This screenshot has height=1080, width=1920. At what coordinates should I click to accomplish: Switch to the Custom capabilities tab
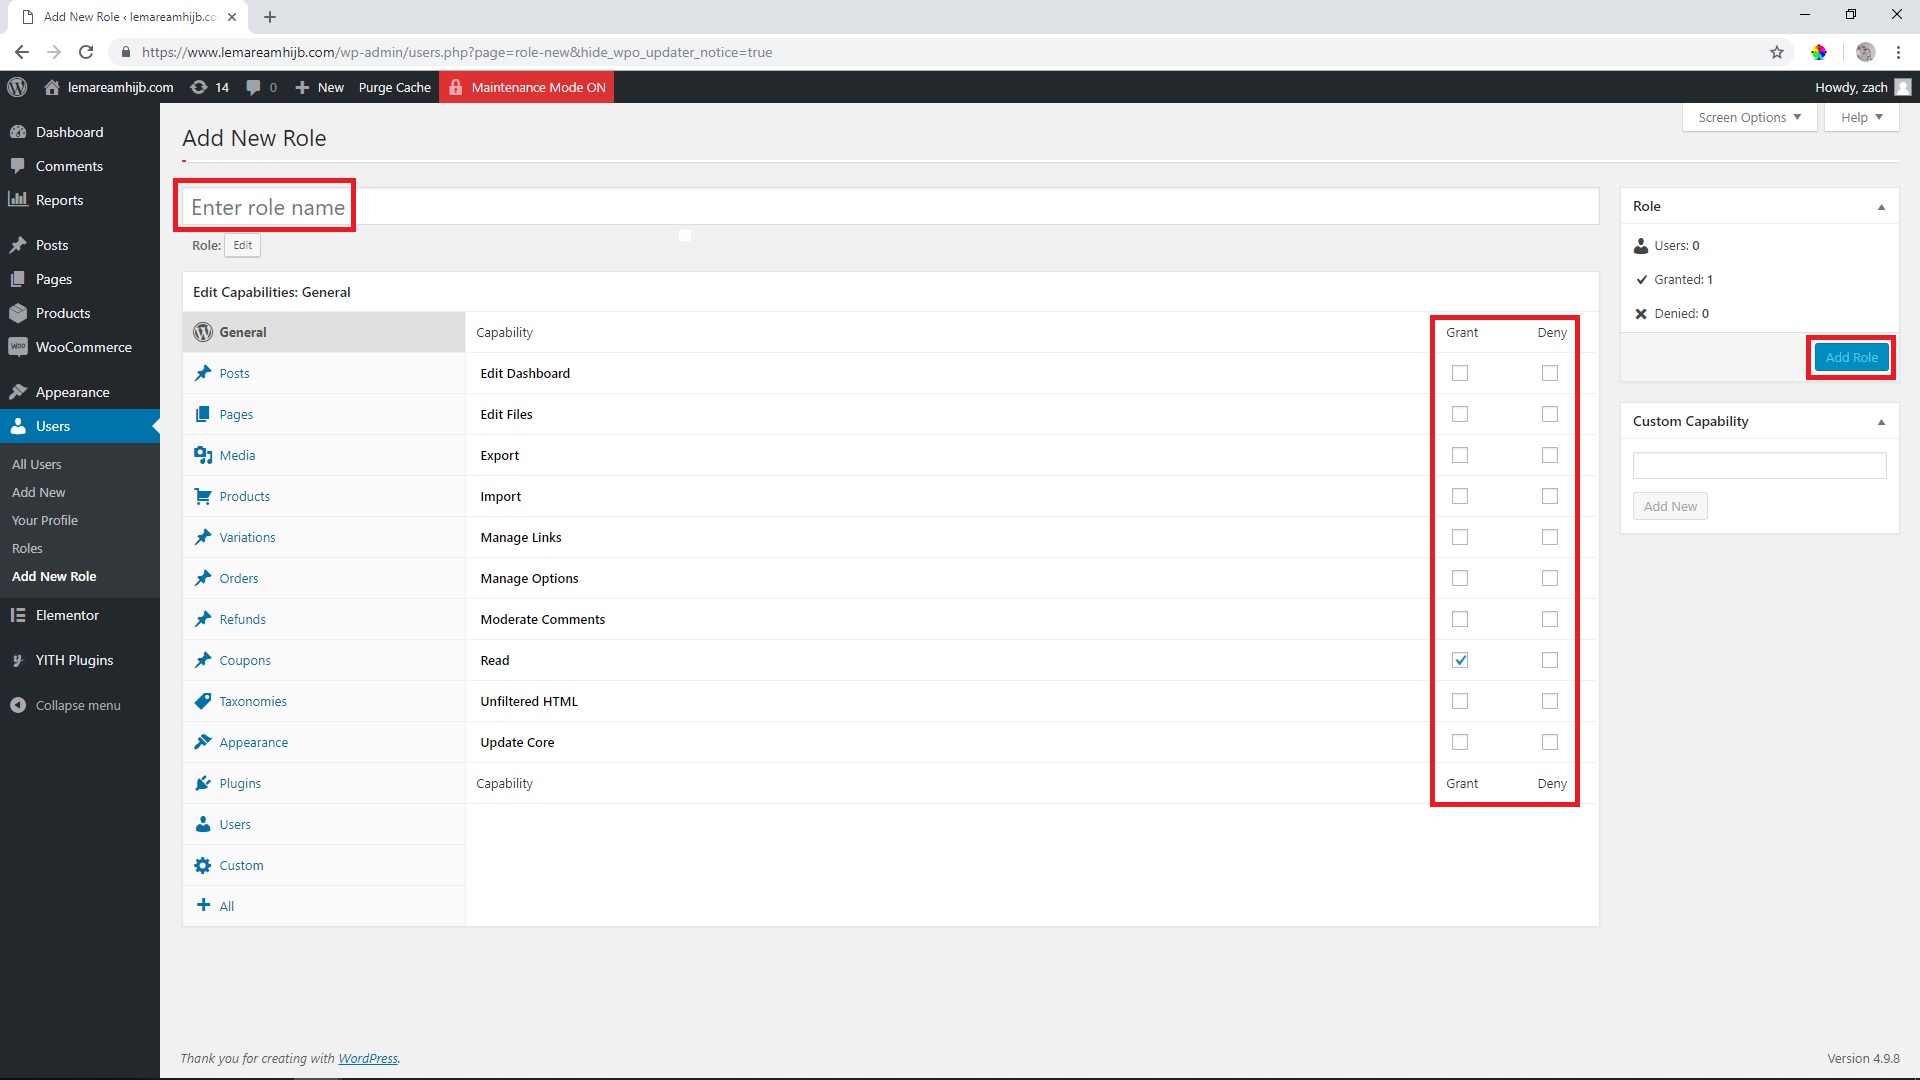tap(324, 865)
